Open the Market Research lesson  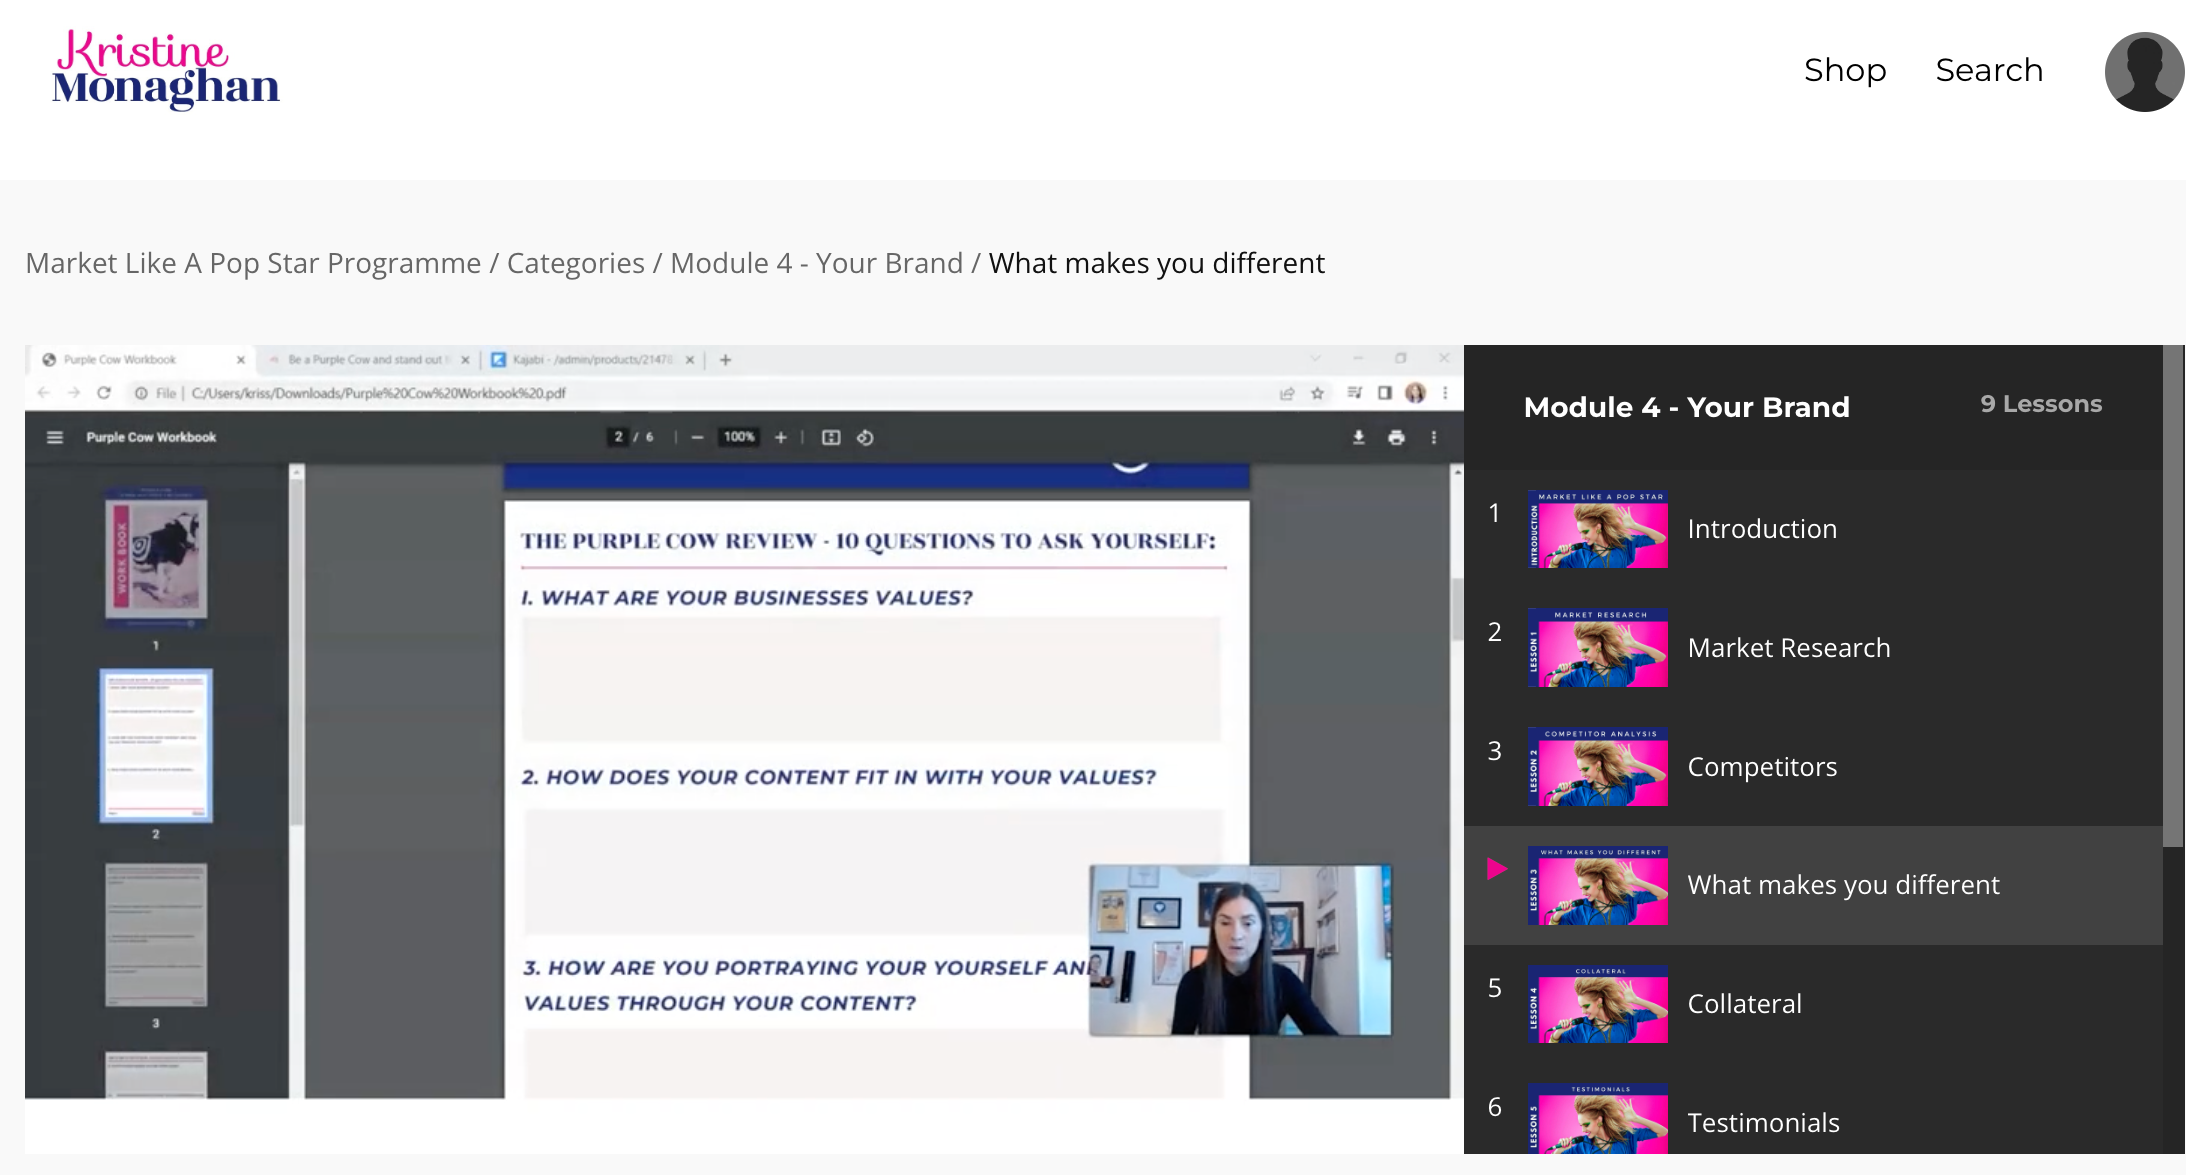click(1788, 648)
